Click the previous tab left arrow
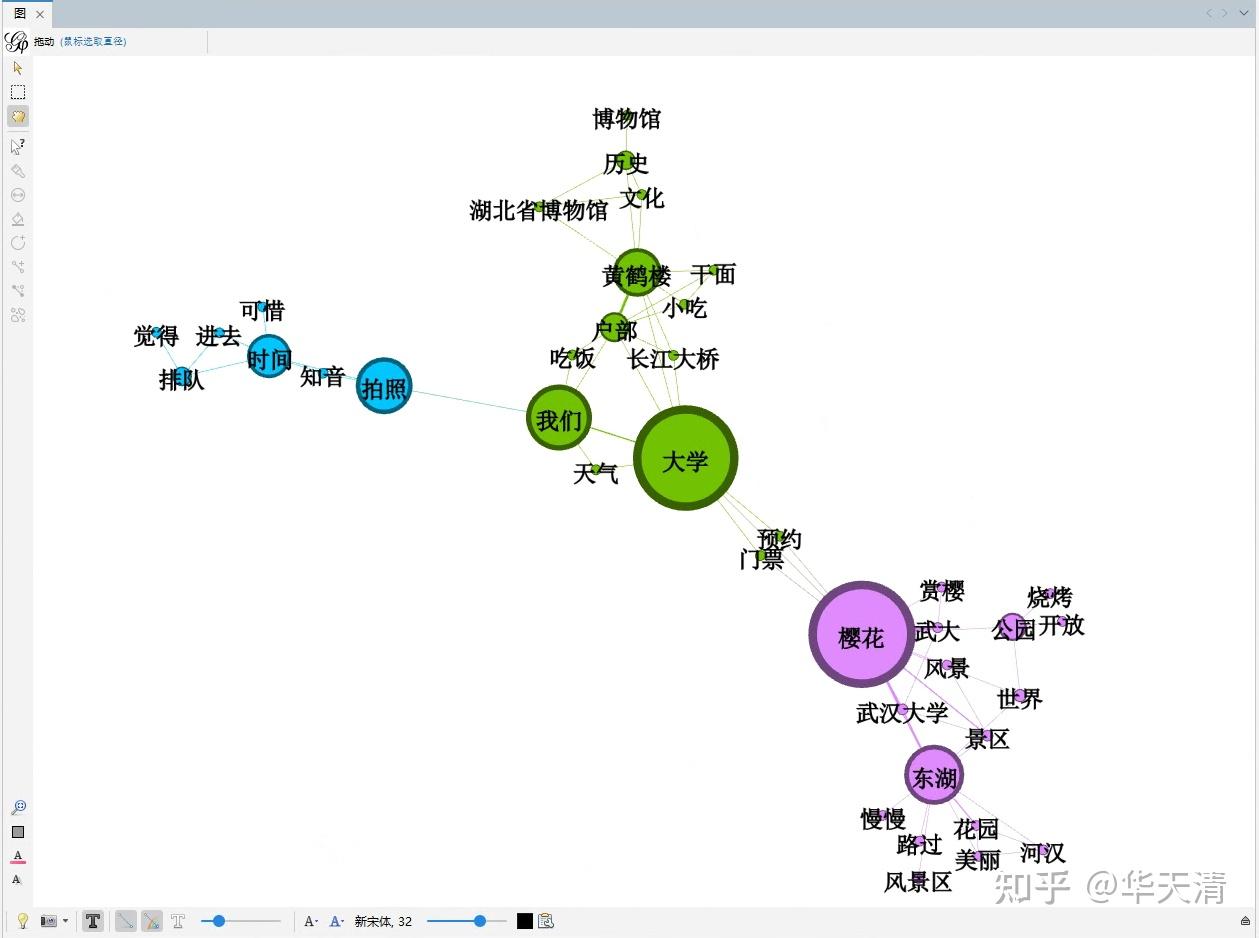Viewport: 1259px width, 938px height. point(1209,13)
